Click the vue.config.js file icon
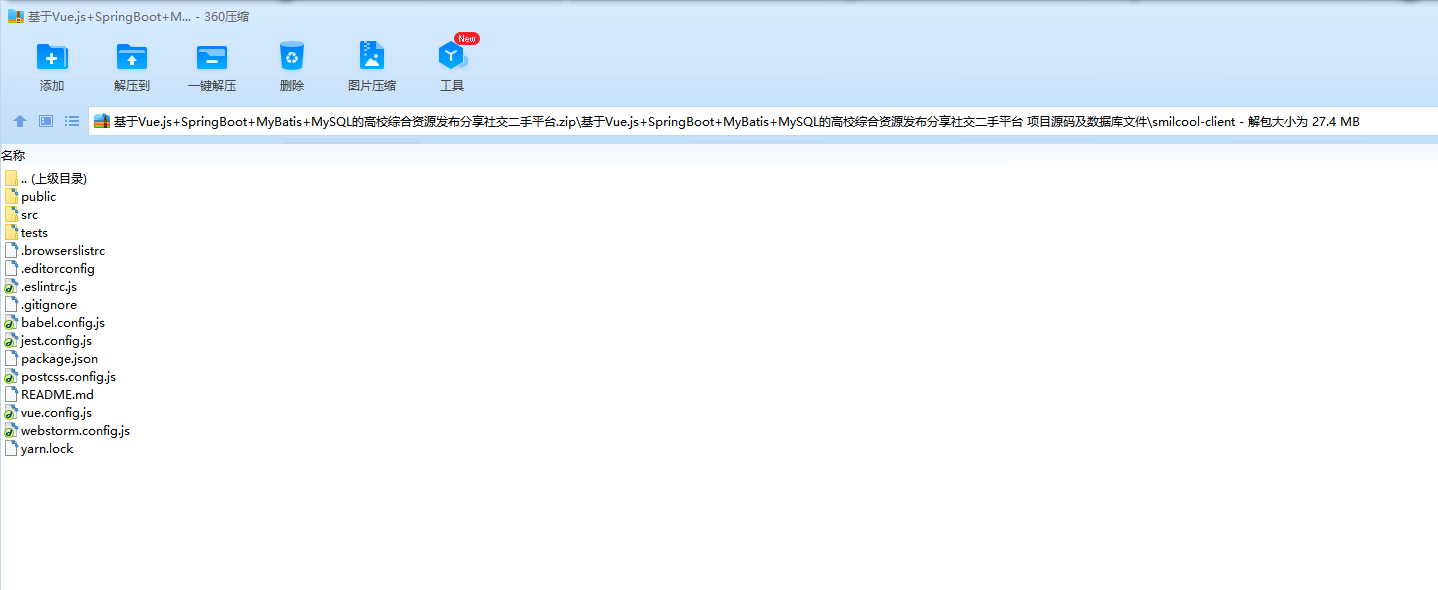The width and height of the screenshot is (1438, 590). (11, 412)
